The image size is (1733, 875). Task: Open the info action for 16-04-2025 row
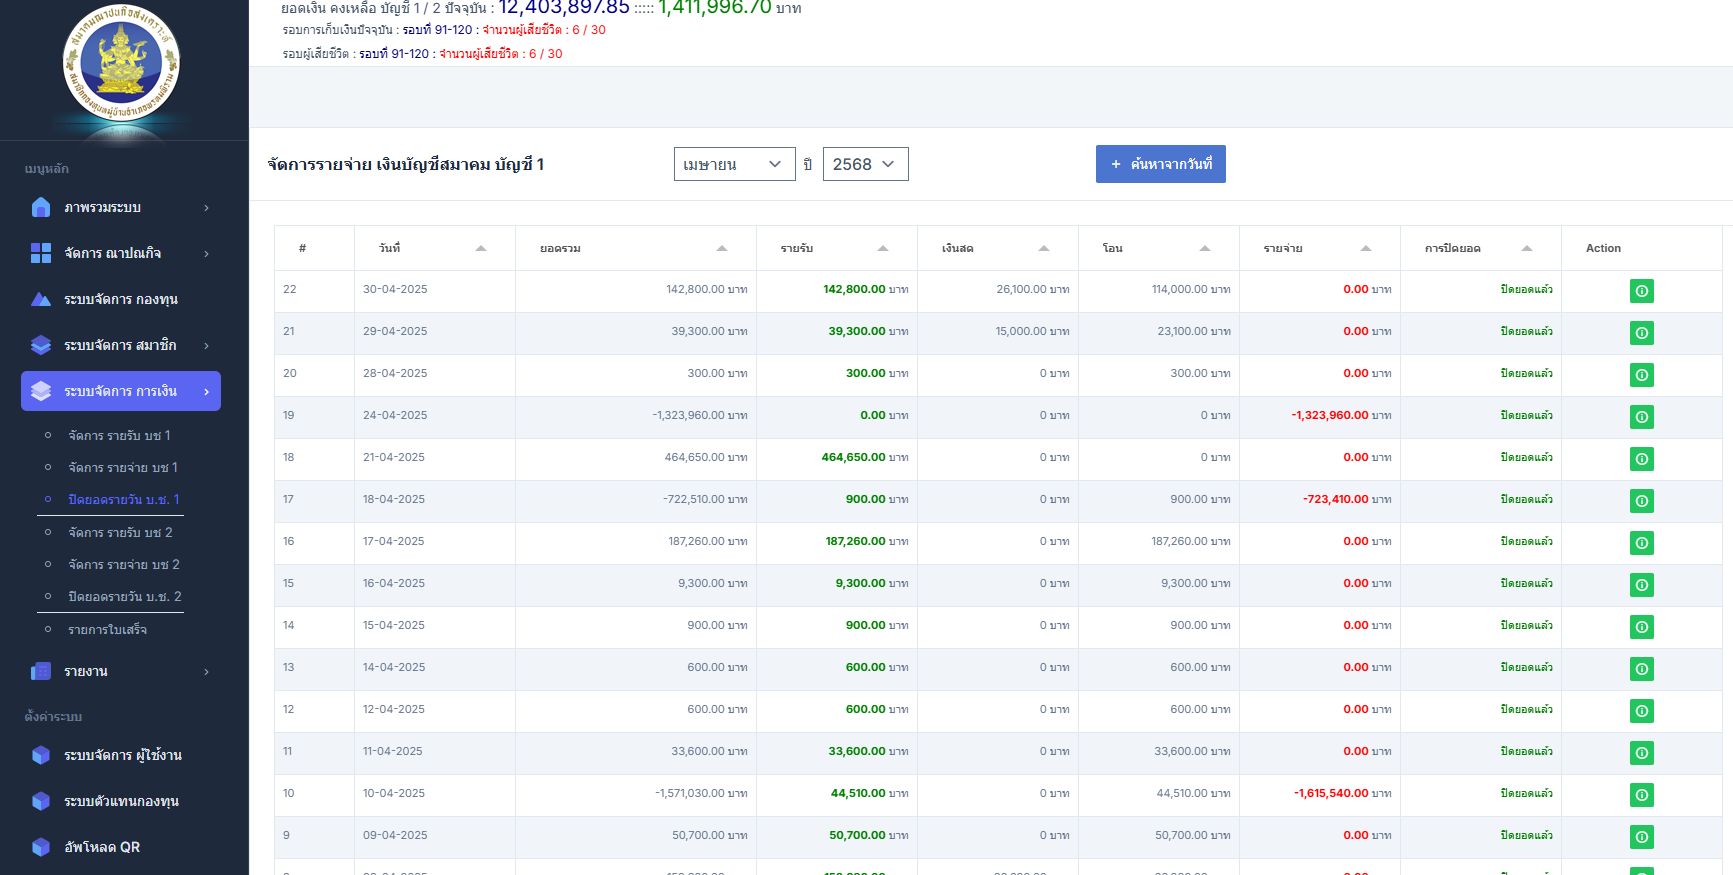(1641, 585)
